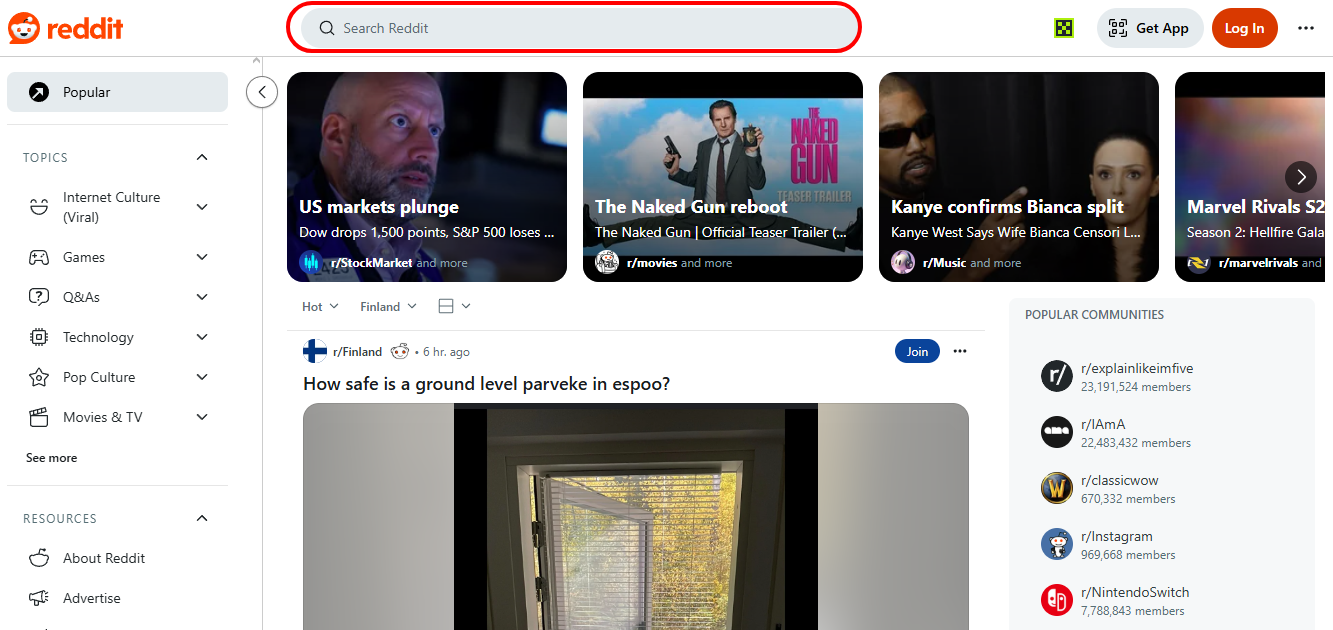The height and width of the screenshot is (630, 1333).
Task: Open The Naked Gun reboot card
Action: 723,177
